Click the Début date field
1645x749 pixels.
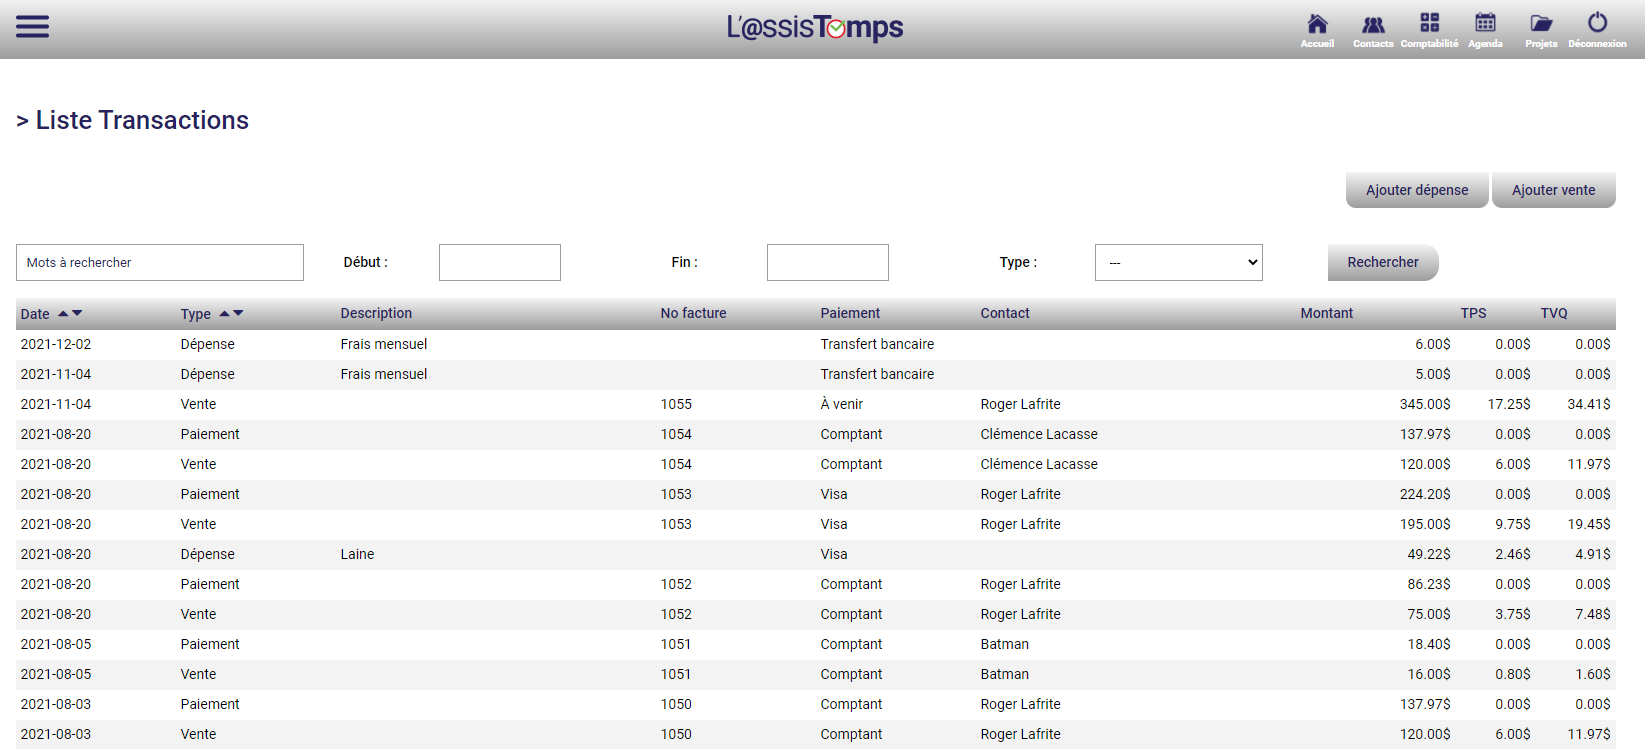[x=499, y=263]
